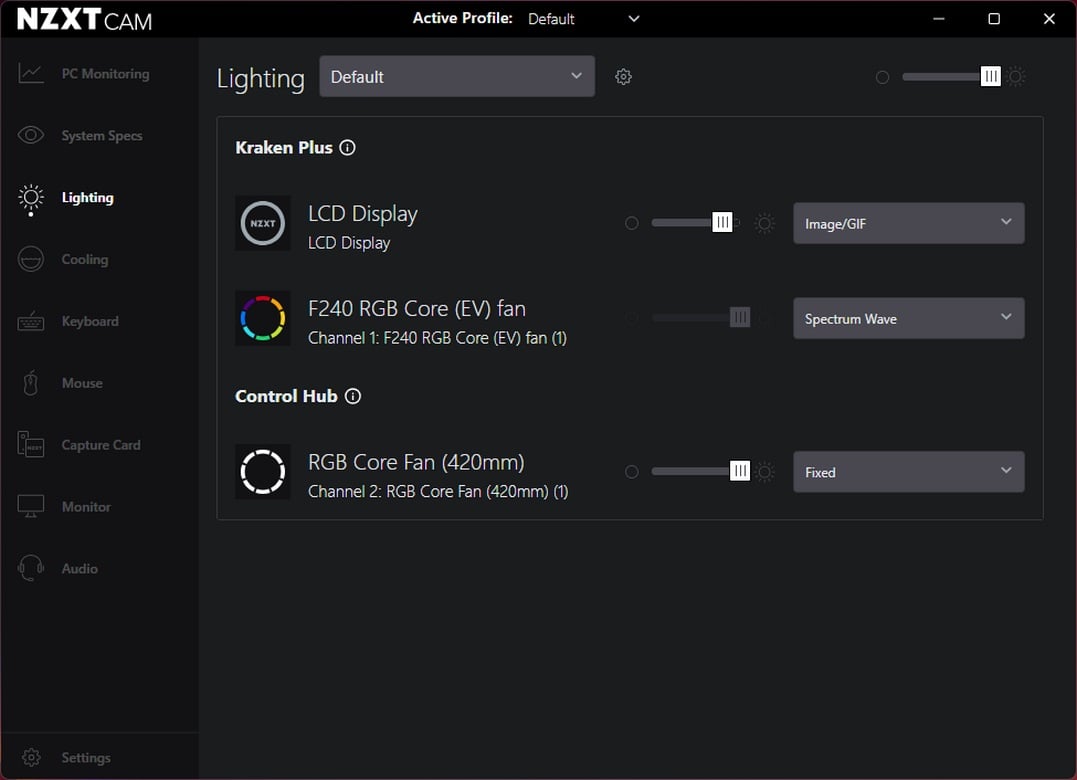Minimize the NZXT CAM window

[x=939, y=19]
